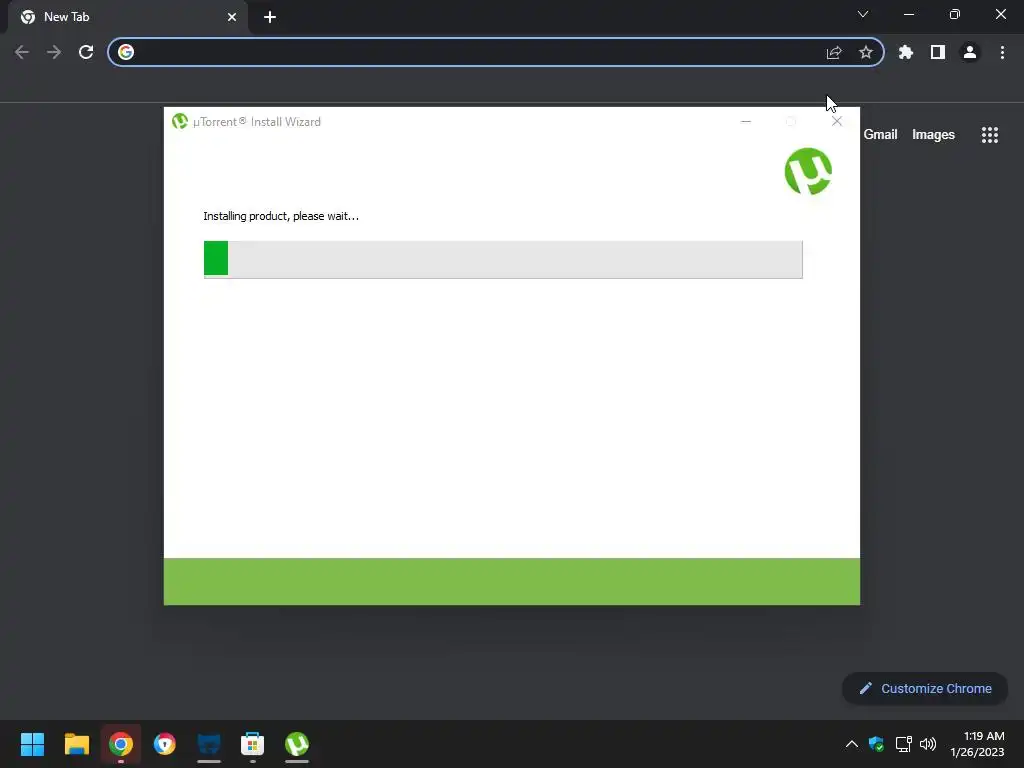
Task: Open the Chrome three-dot menu
Action: (x=1002, y=52)
